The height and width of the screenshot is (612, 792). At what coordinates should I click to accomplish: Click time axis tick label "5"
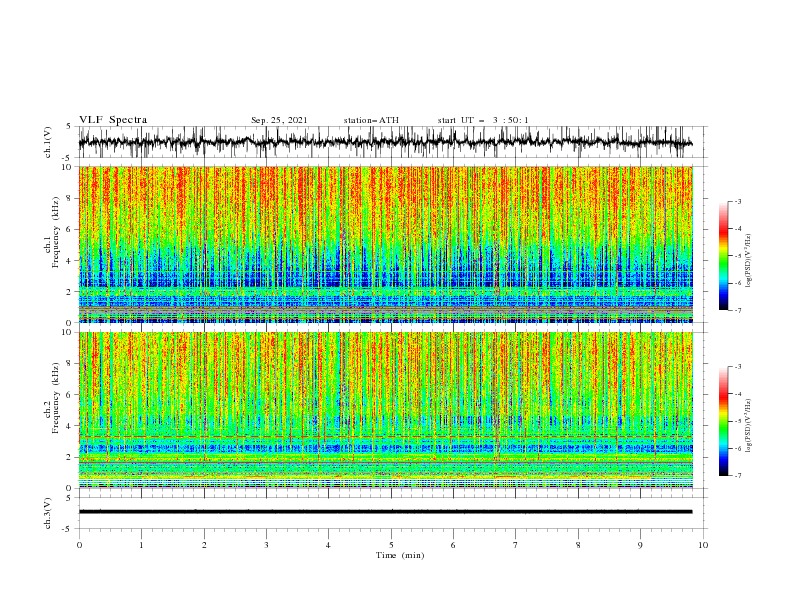click(391, 545)
